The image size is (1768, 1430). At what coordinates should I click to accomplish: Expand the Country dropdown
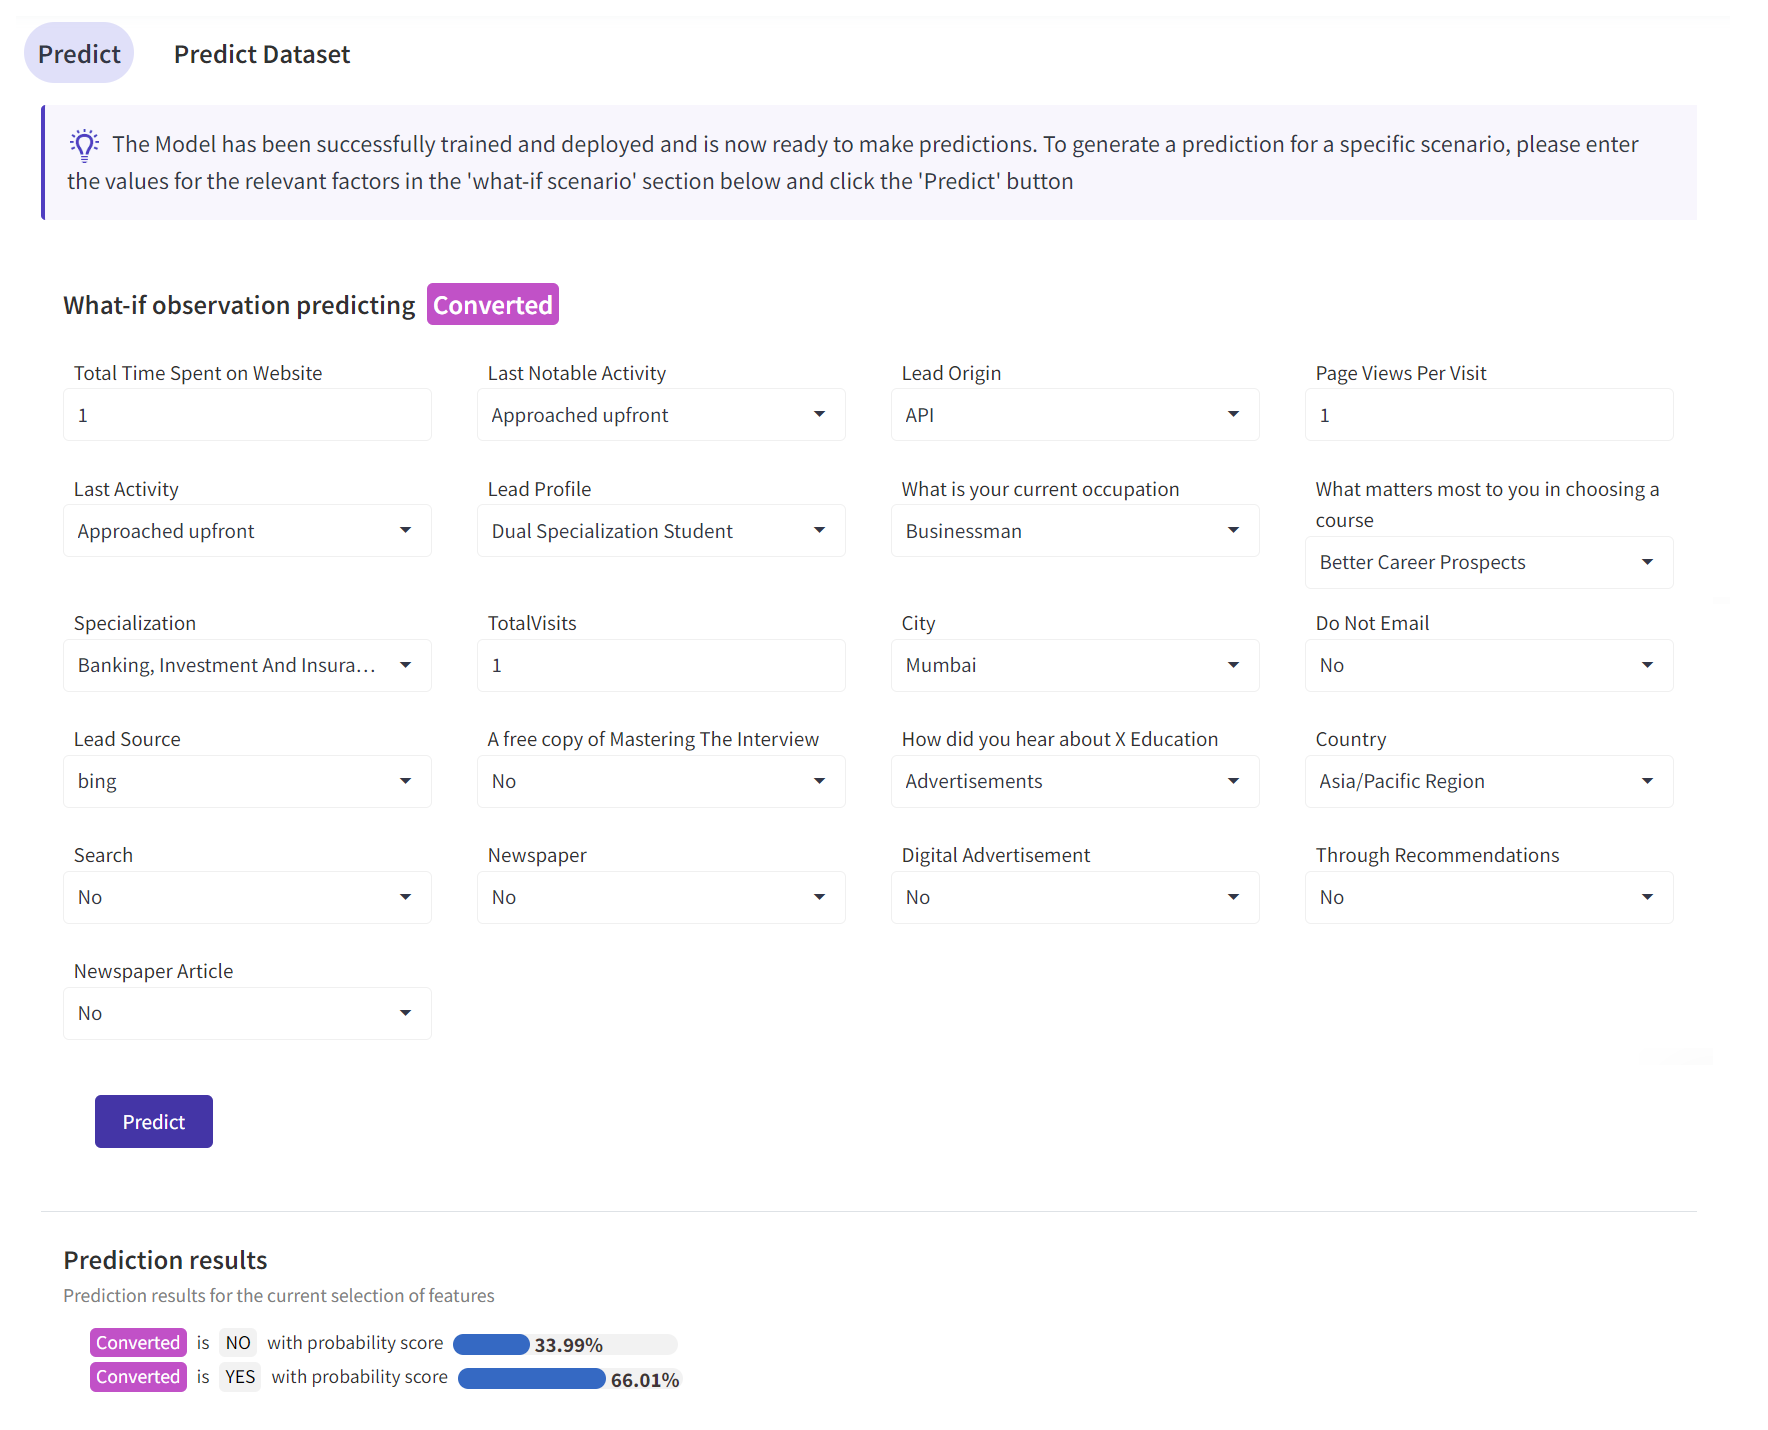[x=1488, y=781]
